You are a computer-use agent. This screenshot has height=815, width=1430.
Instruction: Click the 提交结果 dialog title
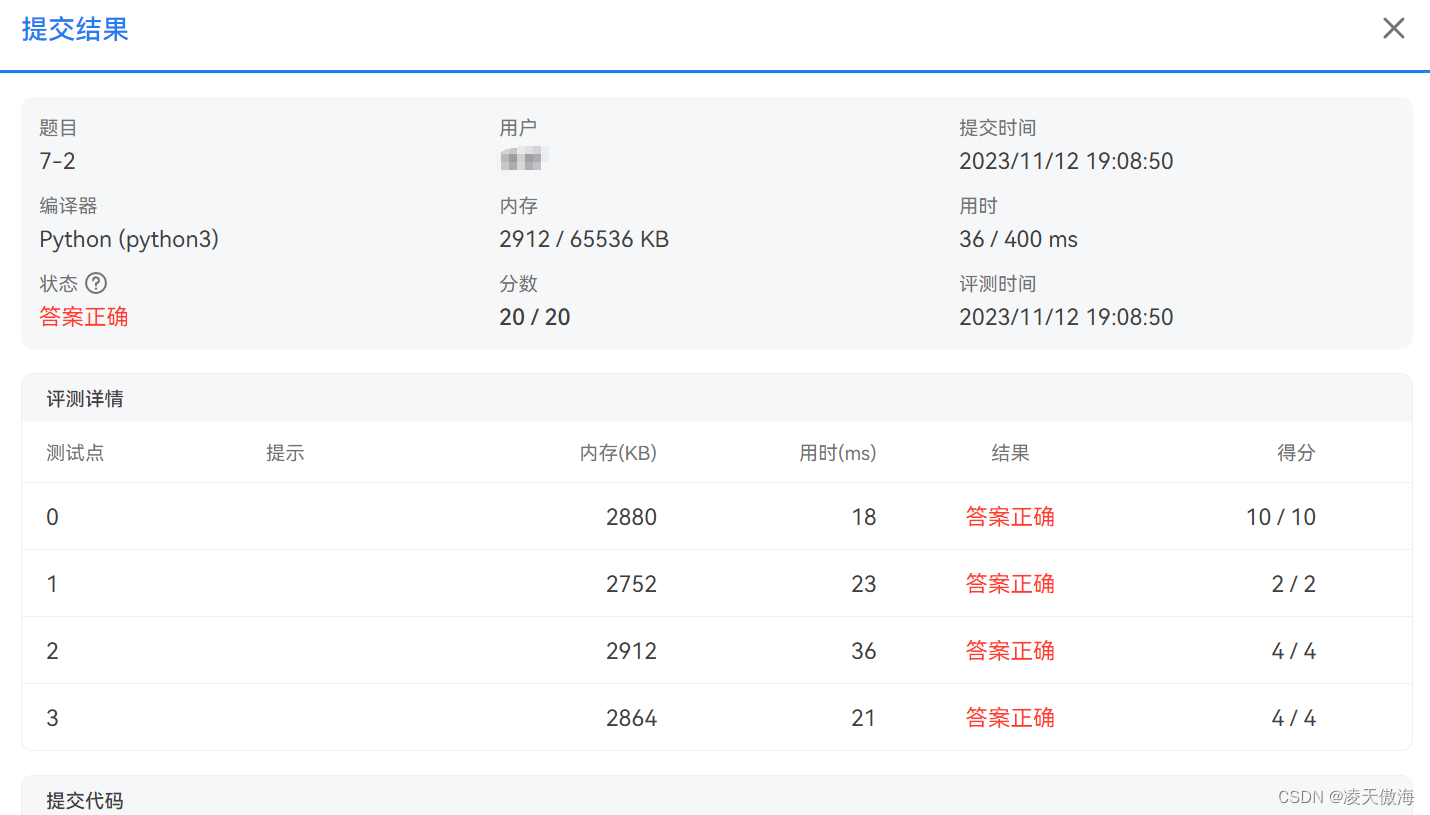[75, 29]
